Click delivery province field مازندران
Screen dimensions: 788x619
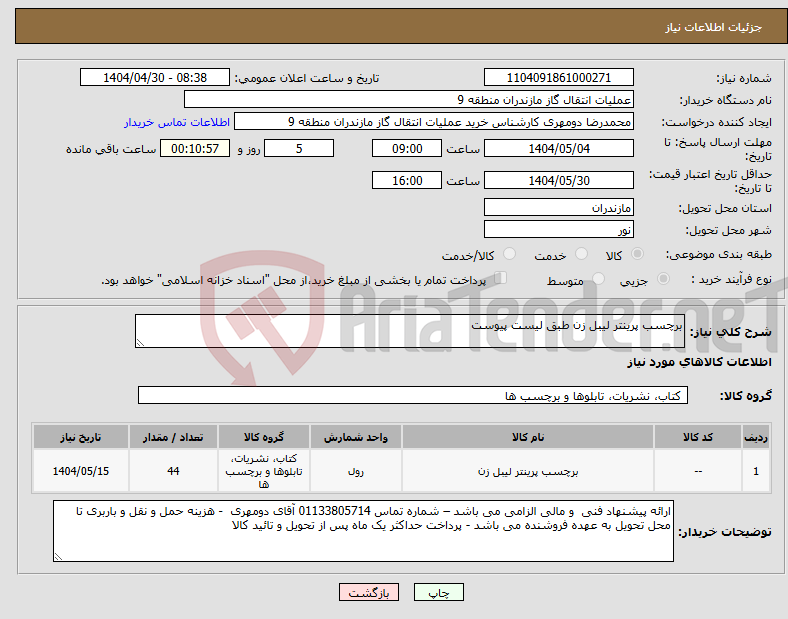click(x=558, y=207)
